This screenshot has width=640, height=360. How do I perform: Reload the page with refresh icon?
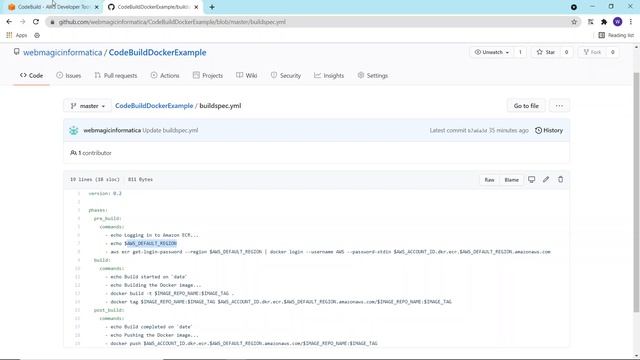click(x=36, y=22)
